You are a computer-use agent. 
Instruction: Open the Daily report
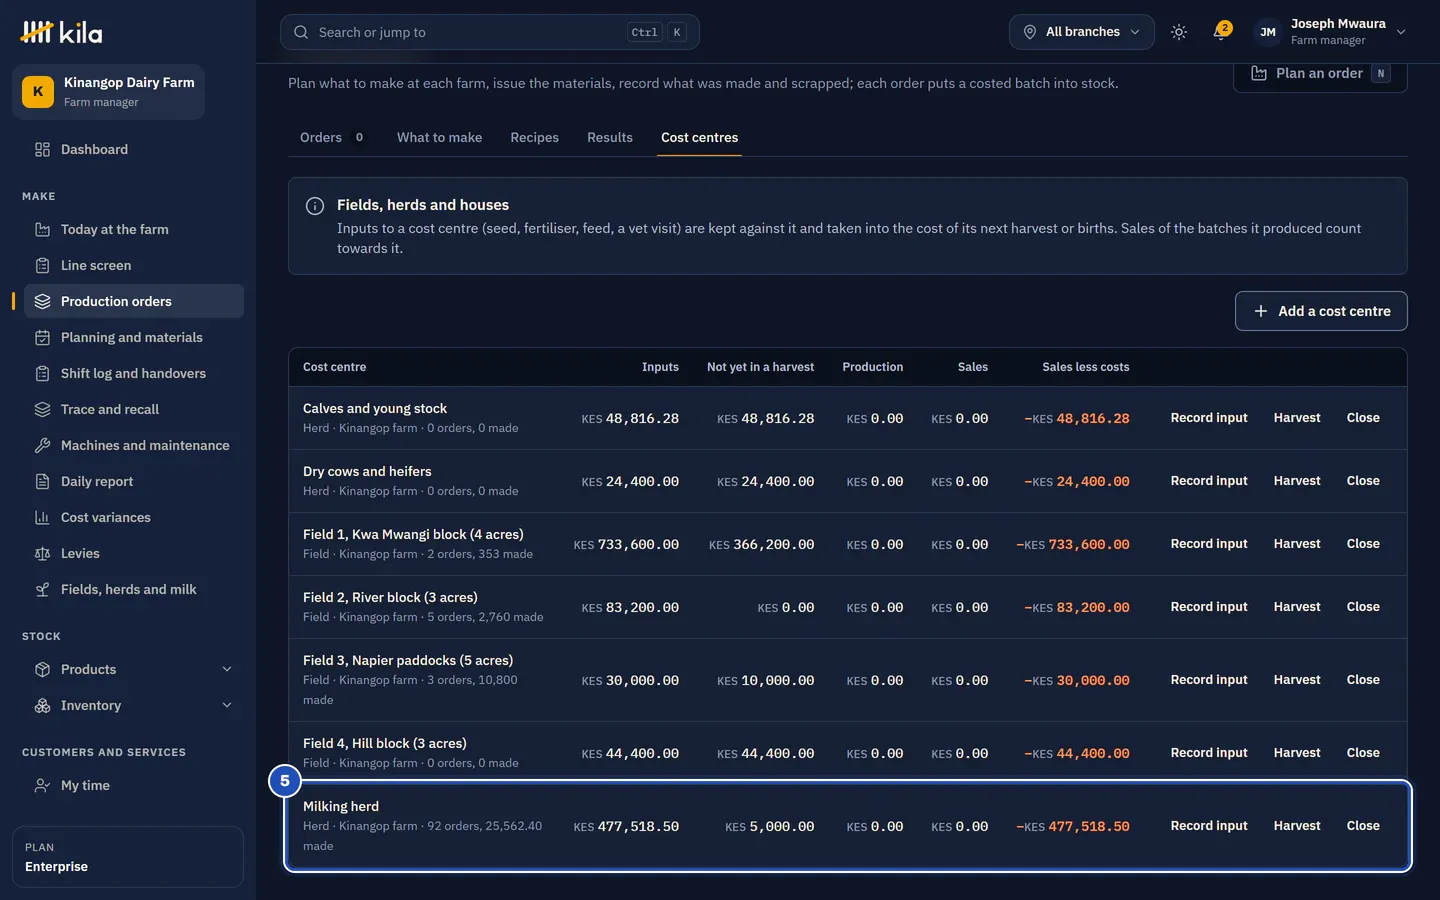[x=128, y=481]
